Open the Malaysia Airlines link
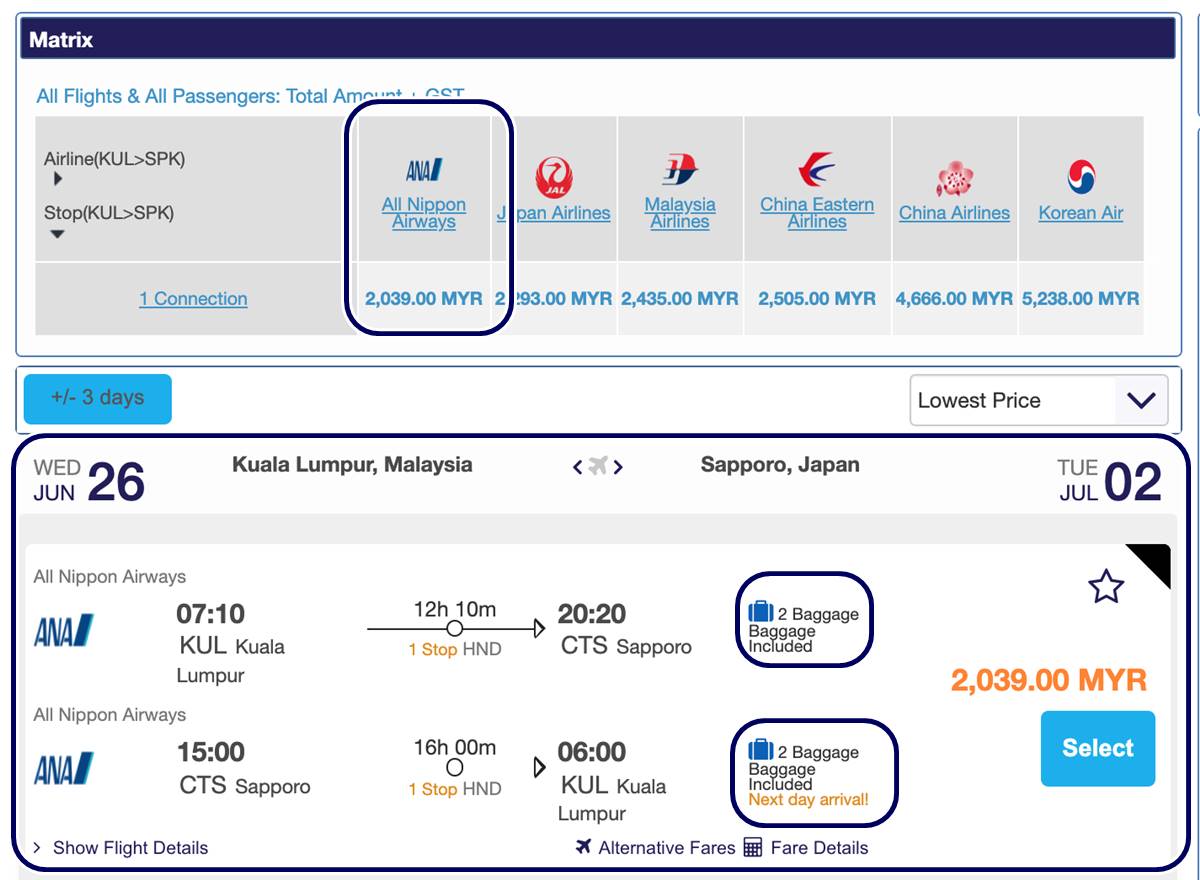The width and height of the screenshot is (1200, 880). 680,213
